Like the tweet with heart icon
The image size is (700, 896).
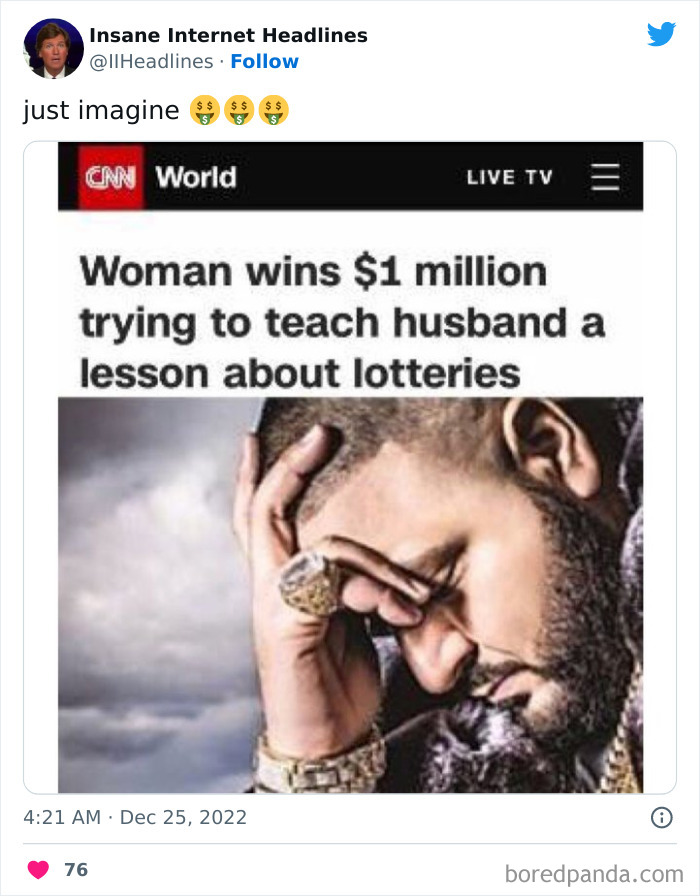click(38, 869)
